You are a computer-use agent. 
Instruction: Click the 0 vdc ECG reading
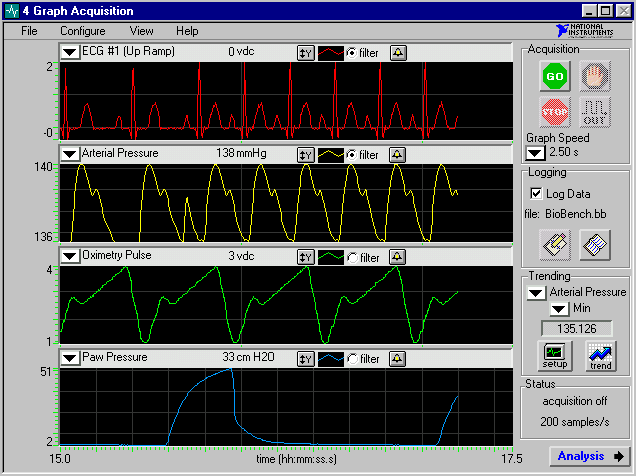click(x=241, y=51)
